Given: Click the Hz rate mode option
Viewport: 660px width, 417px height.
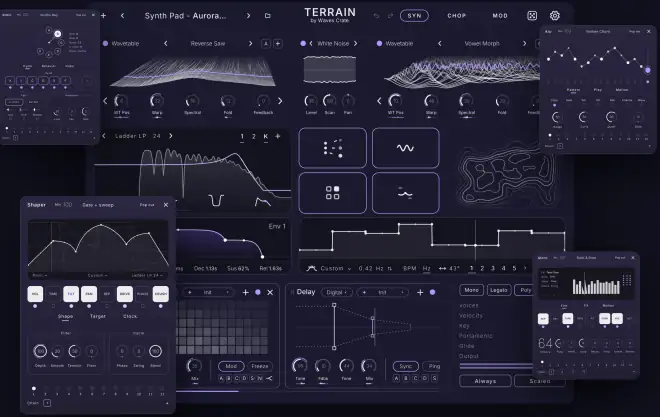Looking at the screenshot, I should point(426,268).
